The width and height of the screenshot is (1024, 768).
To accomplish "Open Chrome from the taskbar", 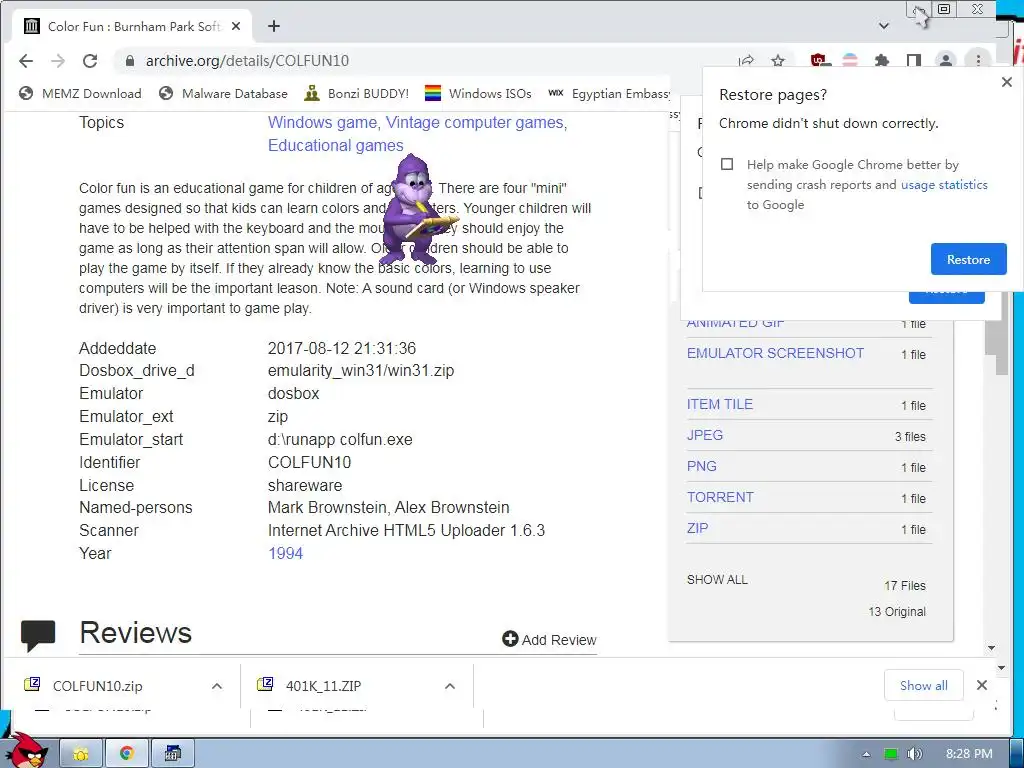I will click(x=127, y=754).
